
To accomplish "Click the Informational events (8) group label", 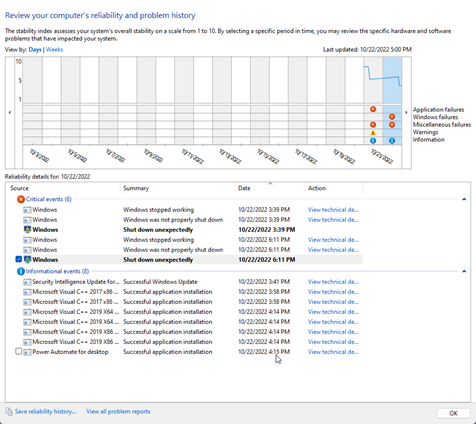I will pyautogui.click(x=57, y=271).
